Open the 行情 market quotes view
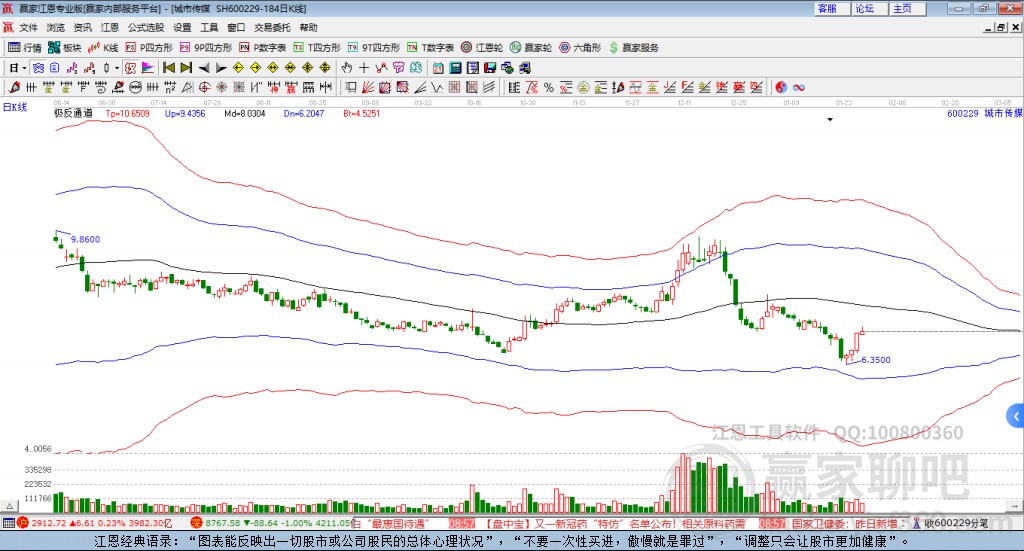Image resolution: width=1024 pixels, height=551 pixels. (x=25, y=47)
